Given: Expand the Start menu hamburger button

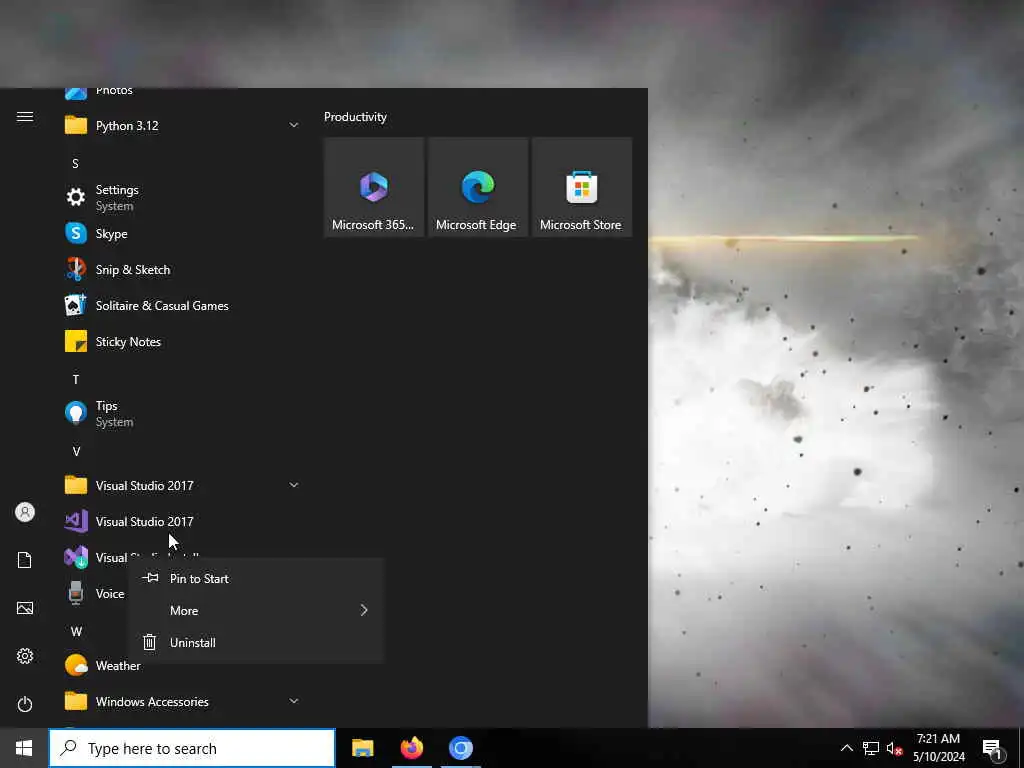Looking at the screenshot, I should tap(25, 117).
